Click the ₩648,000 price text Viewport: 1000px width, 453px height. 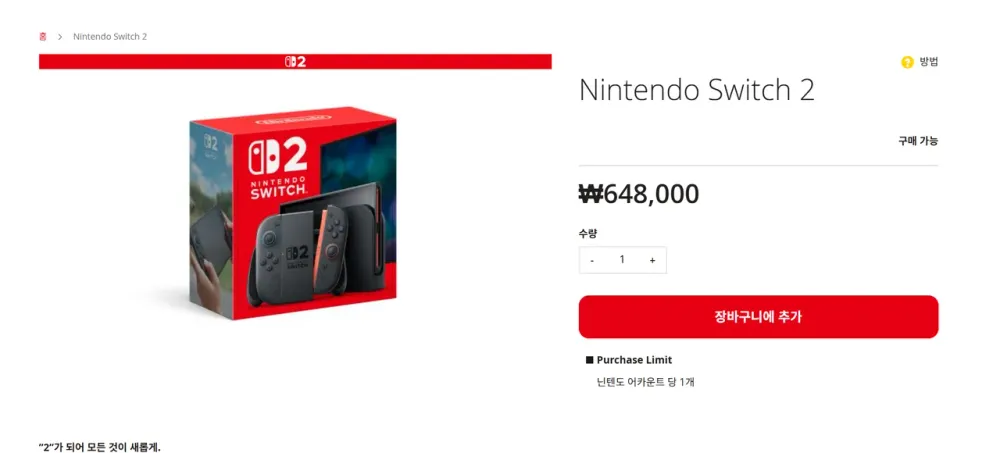[638, 194]
